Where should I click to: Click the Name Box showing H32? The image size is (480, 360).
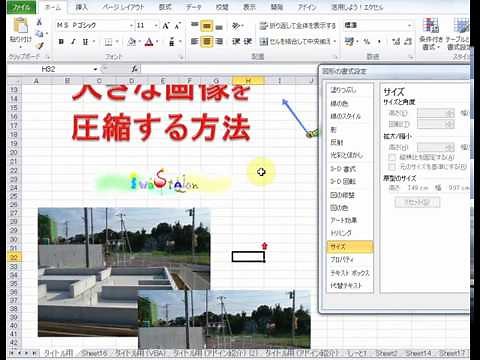tap(50, 69)
